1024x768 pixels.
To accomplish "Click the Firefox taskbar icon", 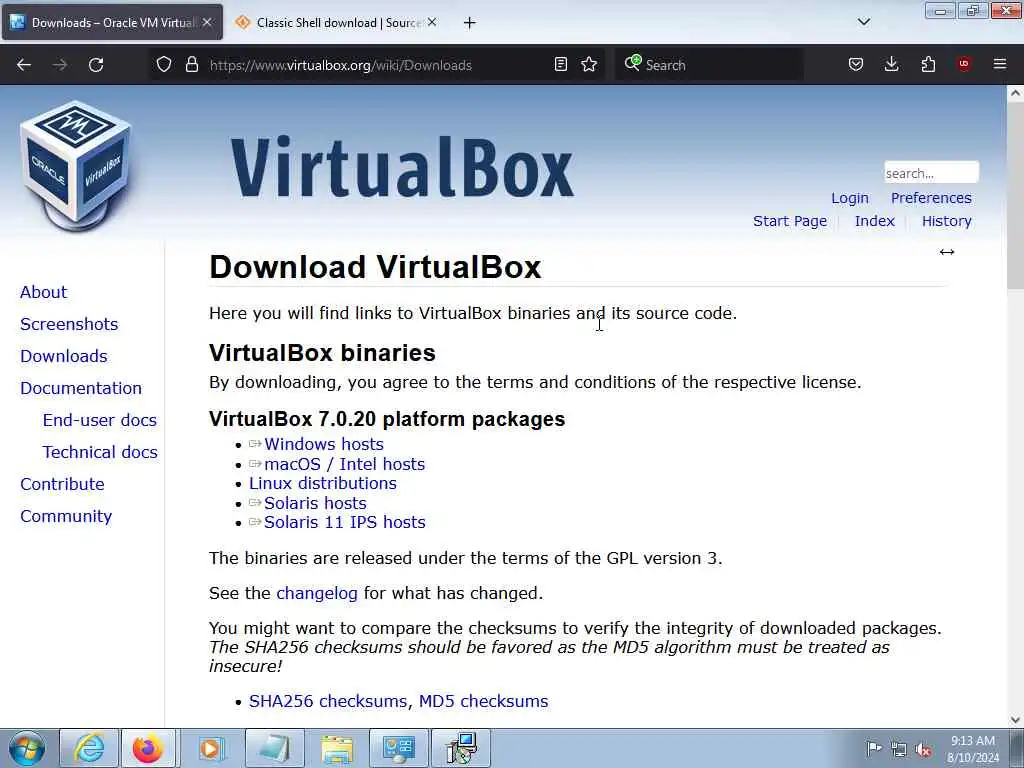I will [148, 748].
